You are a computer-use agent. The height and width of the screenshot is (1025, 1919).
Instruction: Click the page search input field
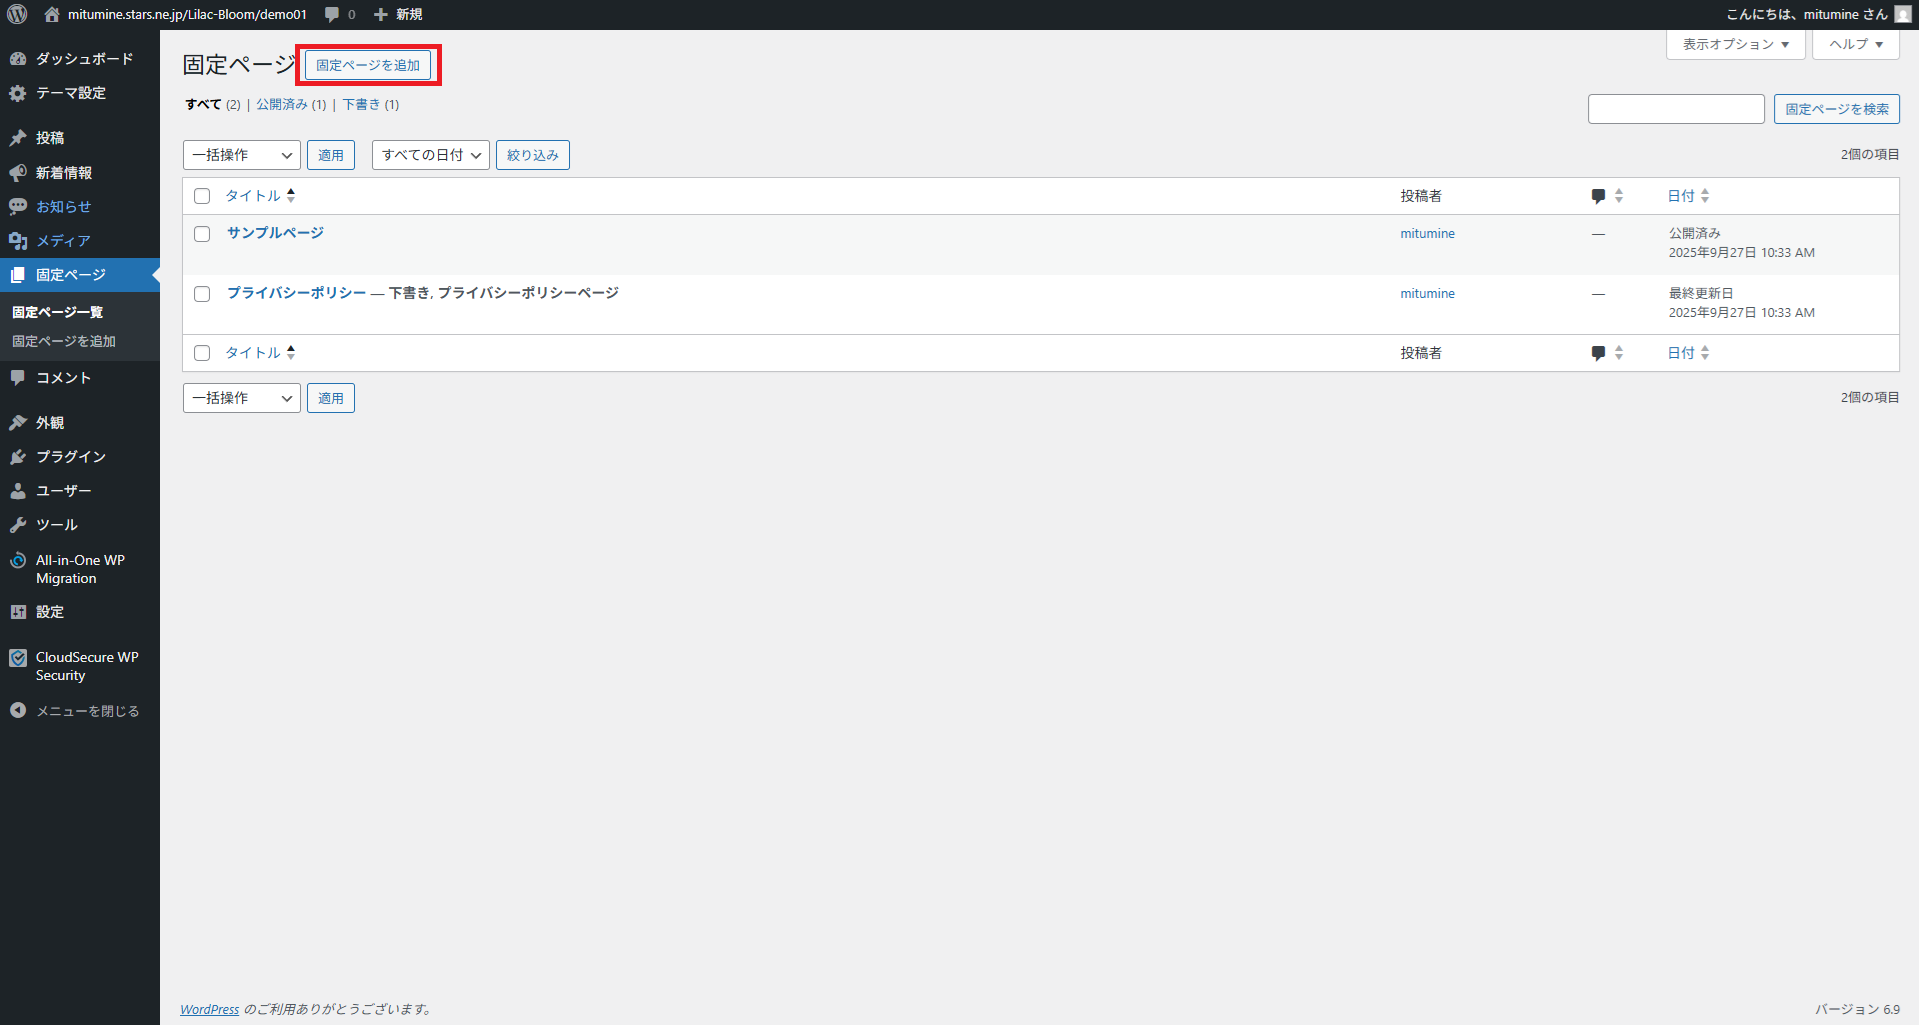[1675, 109]
